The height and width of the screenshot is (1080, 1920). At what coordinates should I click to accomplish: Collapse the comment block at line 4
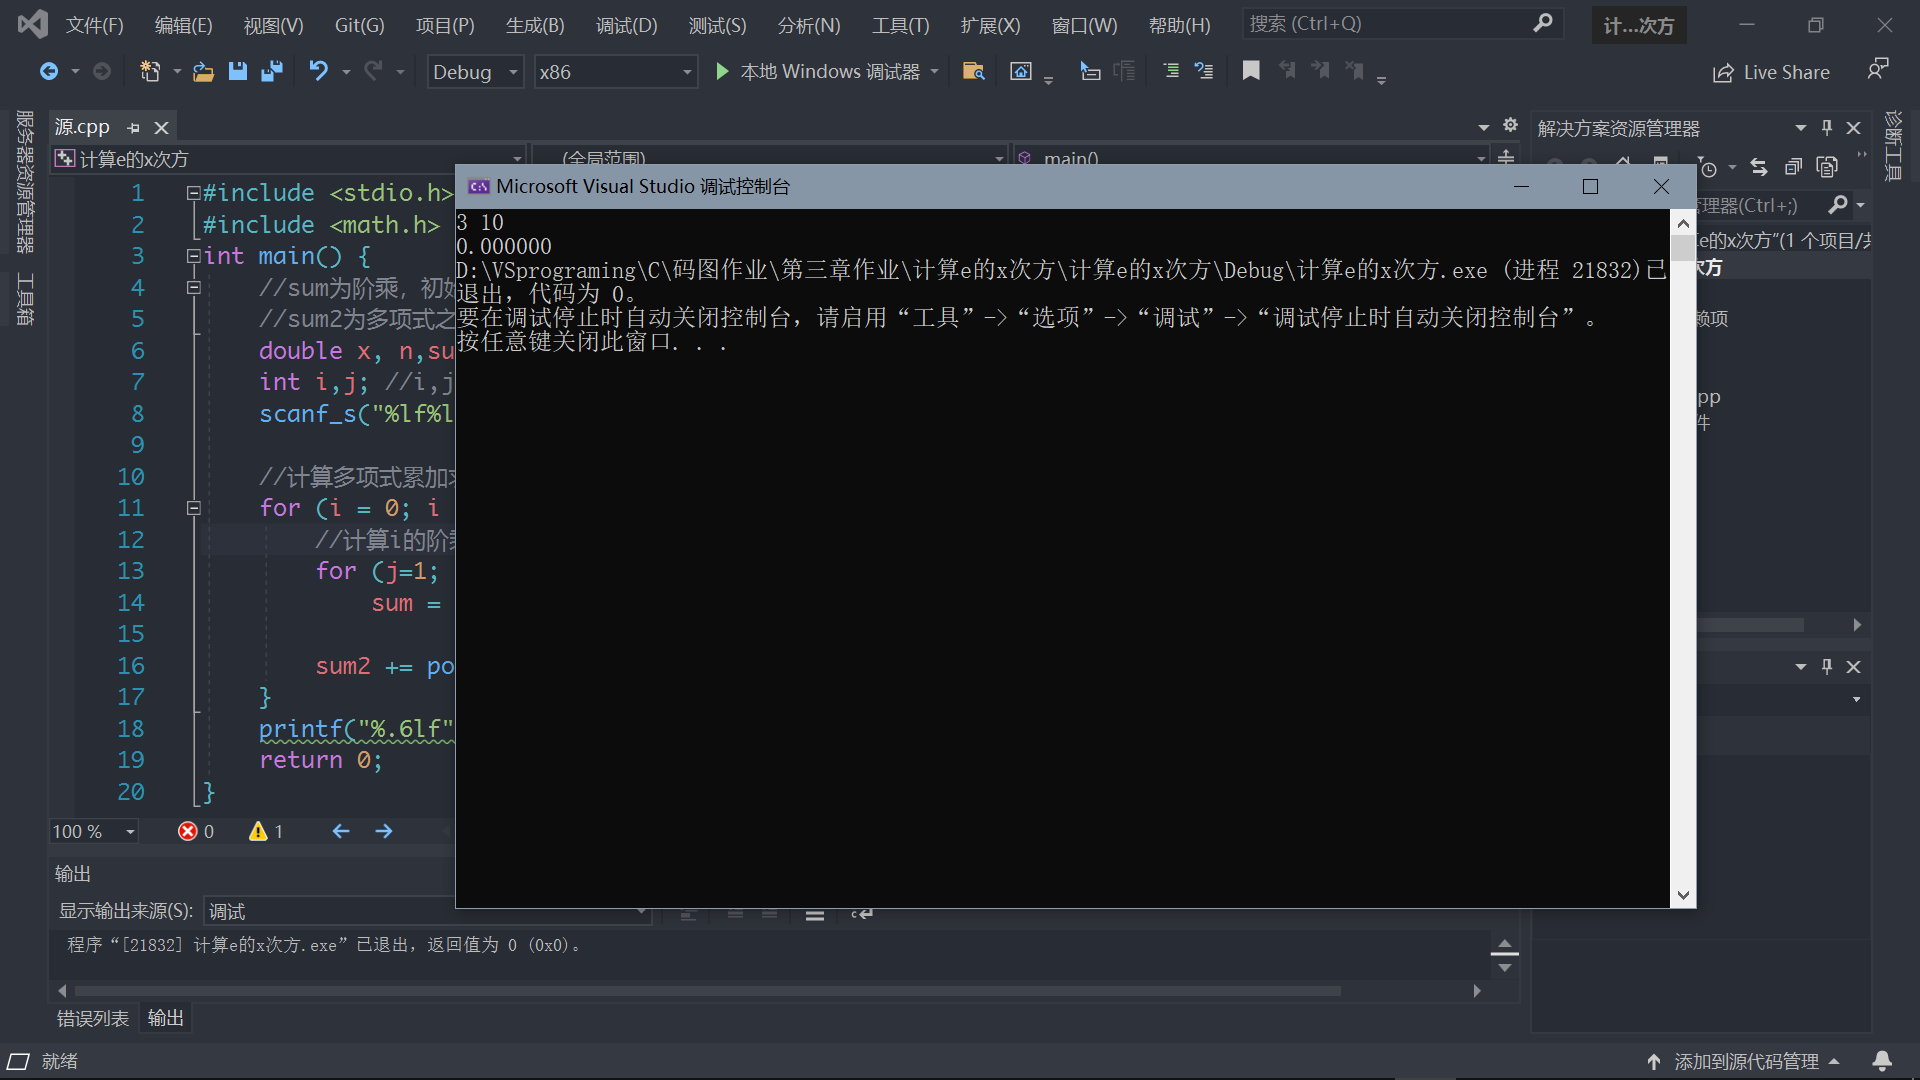[193, 288]
